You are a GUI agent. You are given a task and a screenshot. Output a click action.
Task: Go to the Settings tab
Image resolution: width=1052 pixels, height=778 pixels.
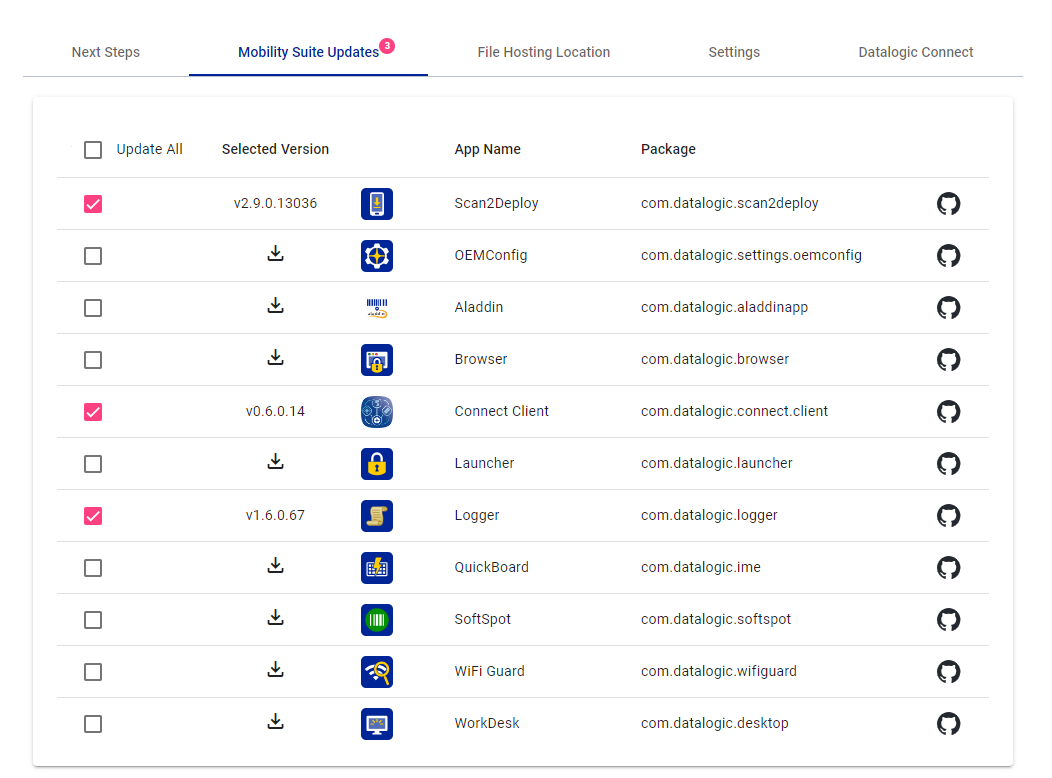(x=734, y=52)
